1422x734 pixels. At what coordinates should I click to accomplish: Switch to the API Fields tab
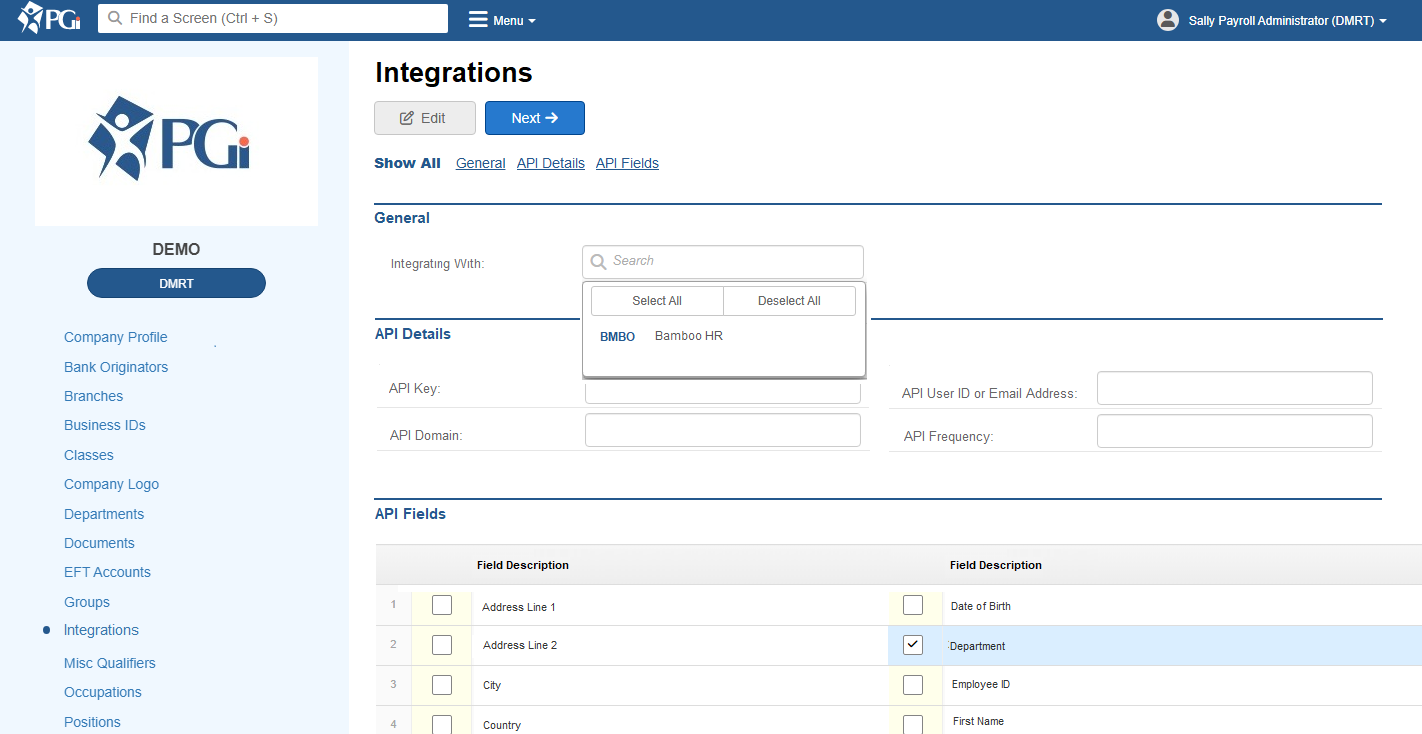tap(627, 164)
